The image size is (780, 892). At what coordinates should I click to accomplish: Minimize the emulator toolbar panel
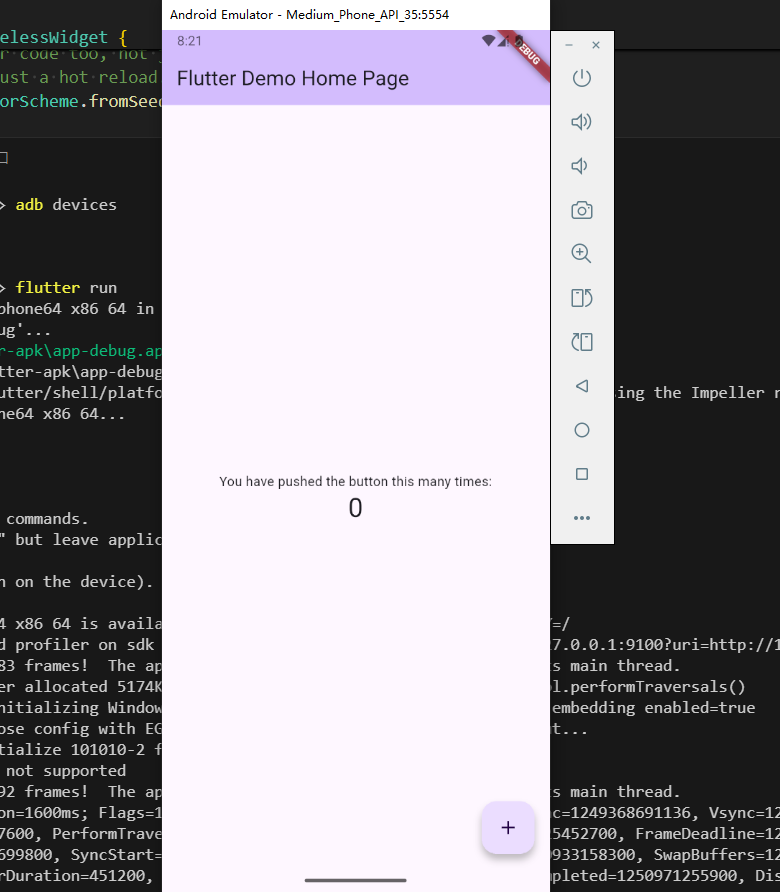[x=569, y=45]
